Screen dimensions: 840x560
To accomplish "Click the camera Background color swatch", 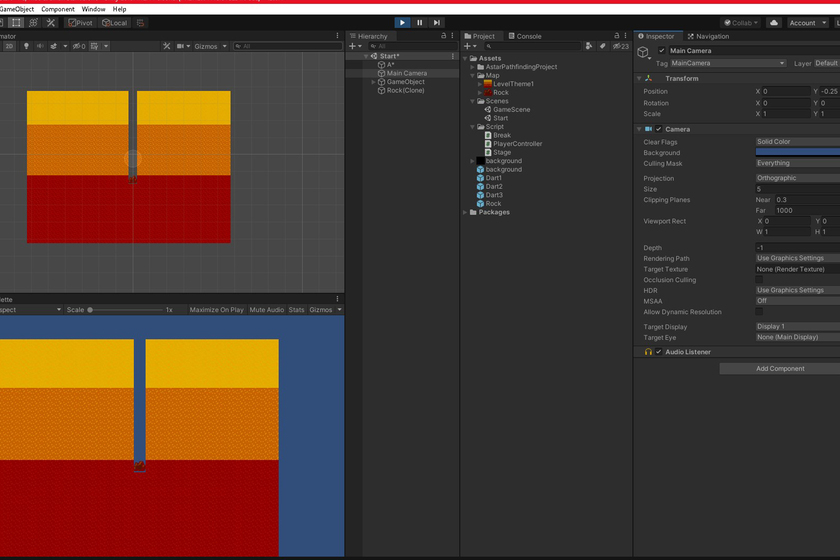I will click(797, 152).
